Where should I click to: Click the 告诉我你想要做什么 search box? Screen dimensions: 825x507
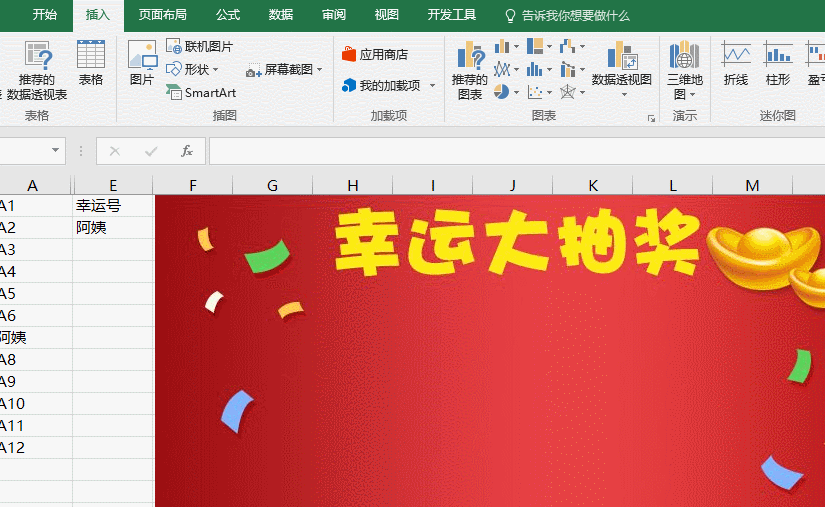568,16
